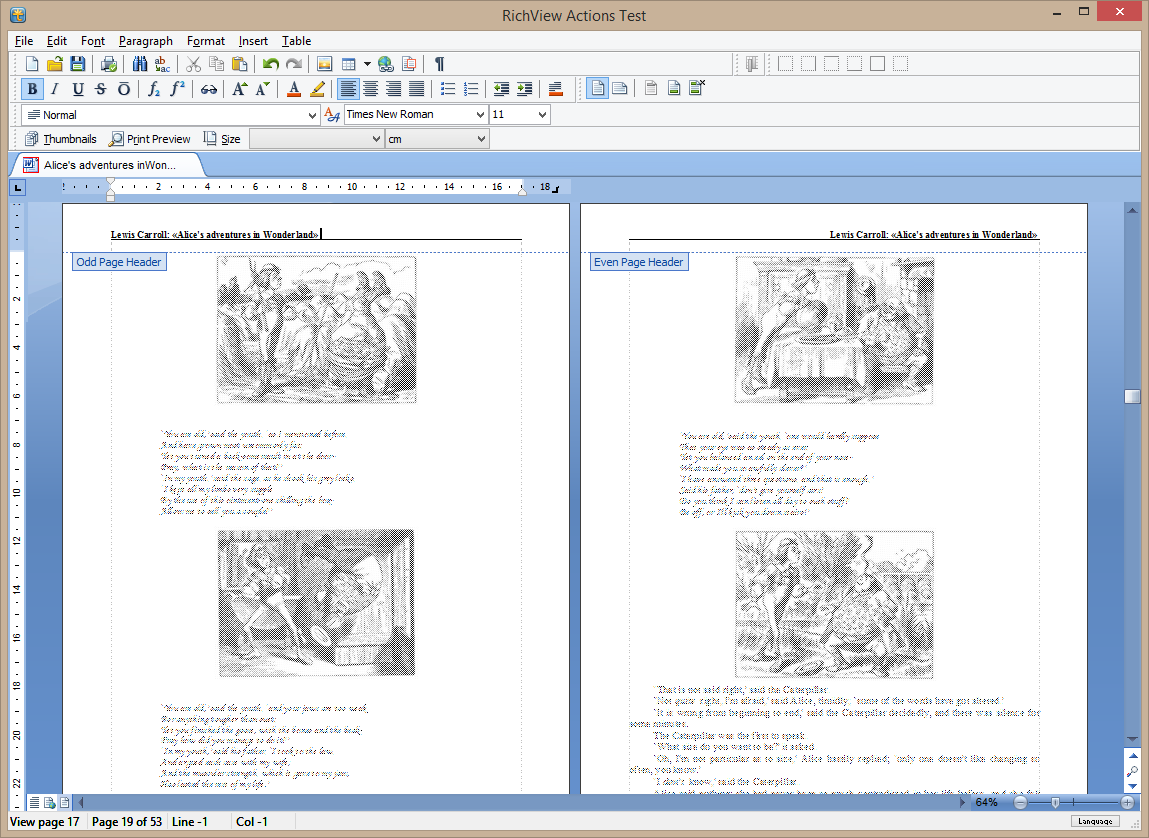
Task: Apply subscript formatting
Action: 154,89
